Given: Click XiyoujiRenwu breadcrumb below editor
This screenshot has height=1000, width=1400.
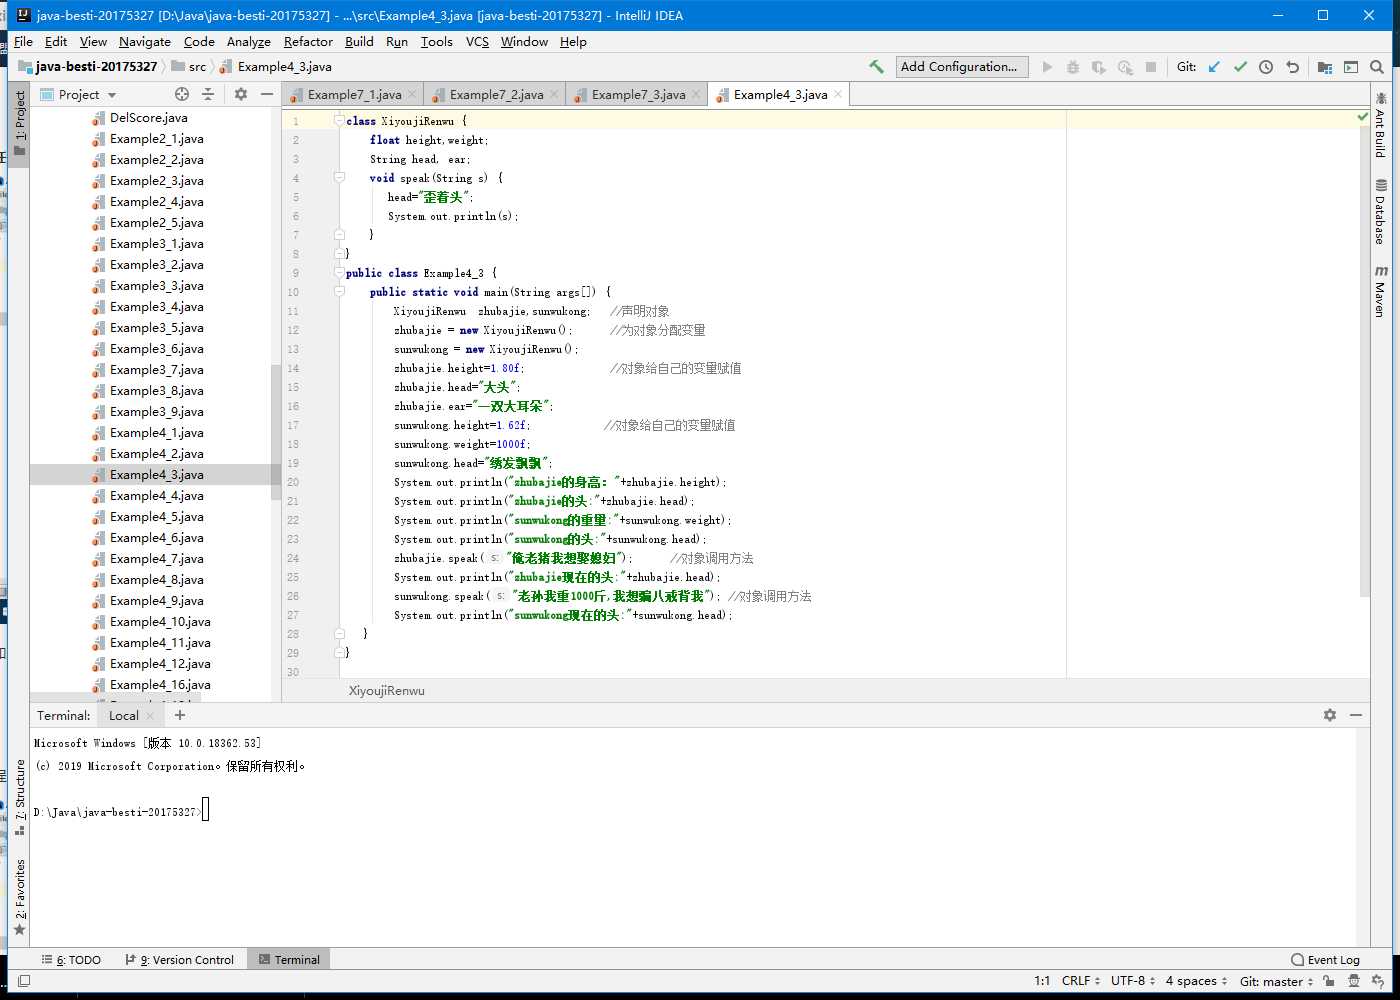Looking at the screenshot, I should [386, 690].
